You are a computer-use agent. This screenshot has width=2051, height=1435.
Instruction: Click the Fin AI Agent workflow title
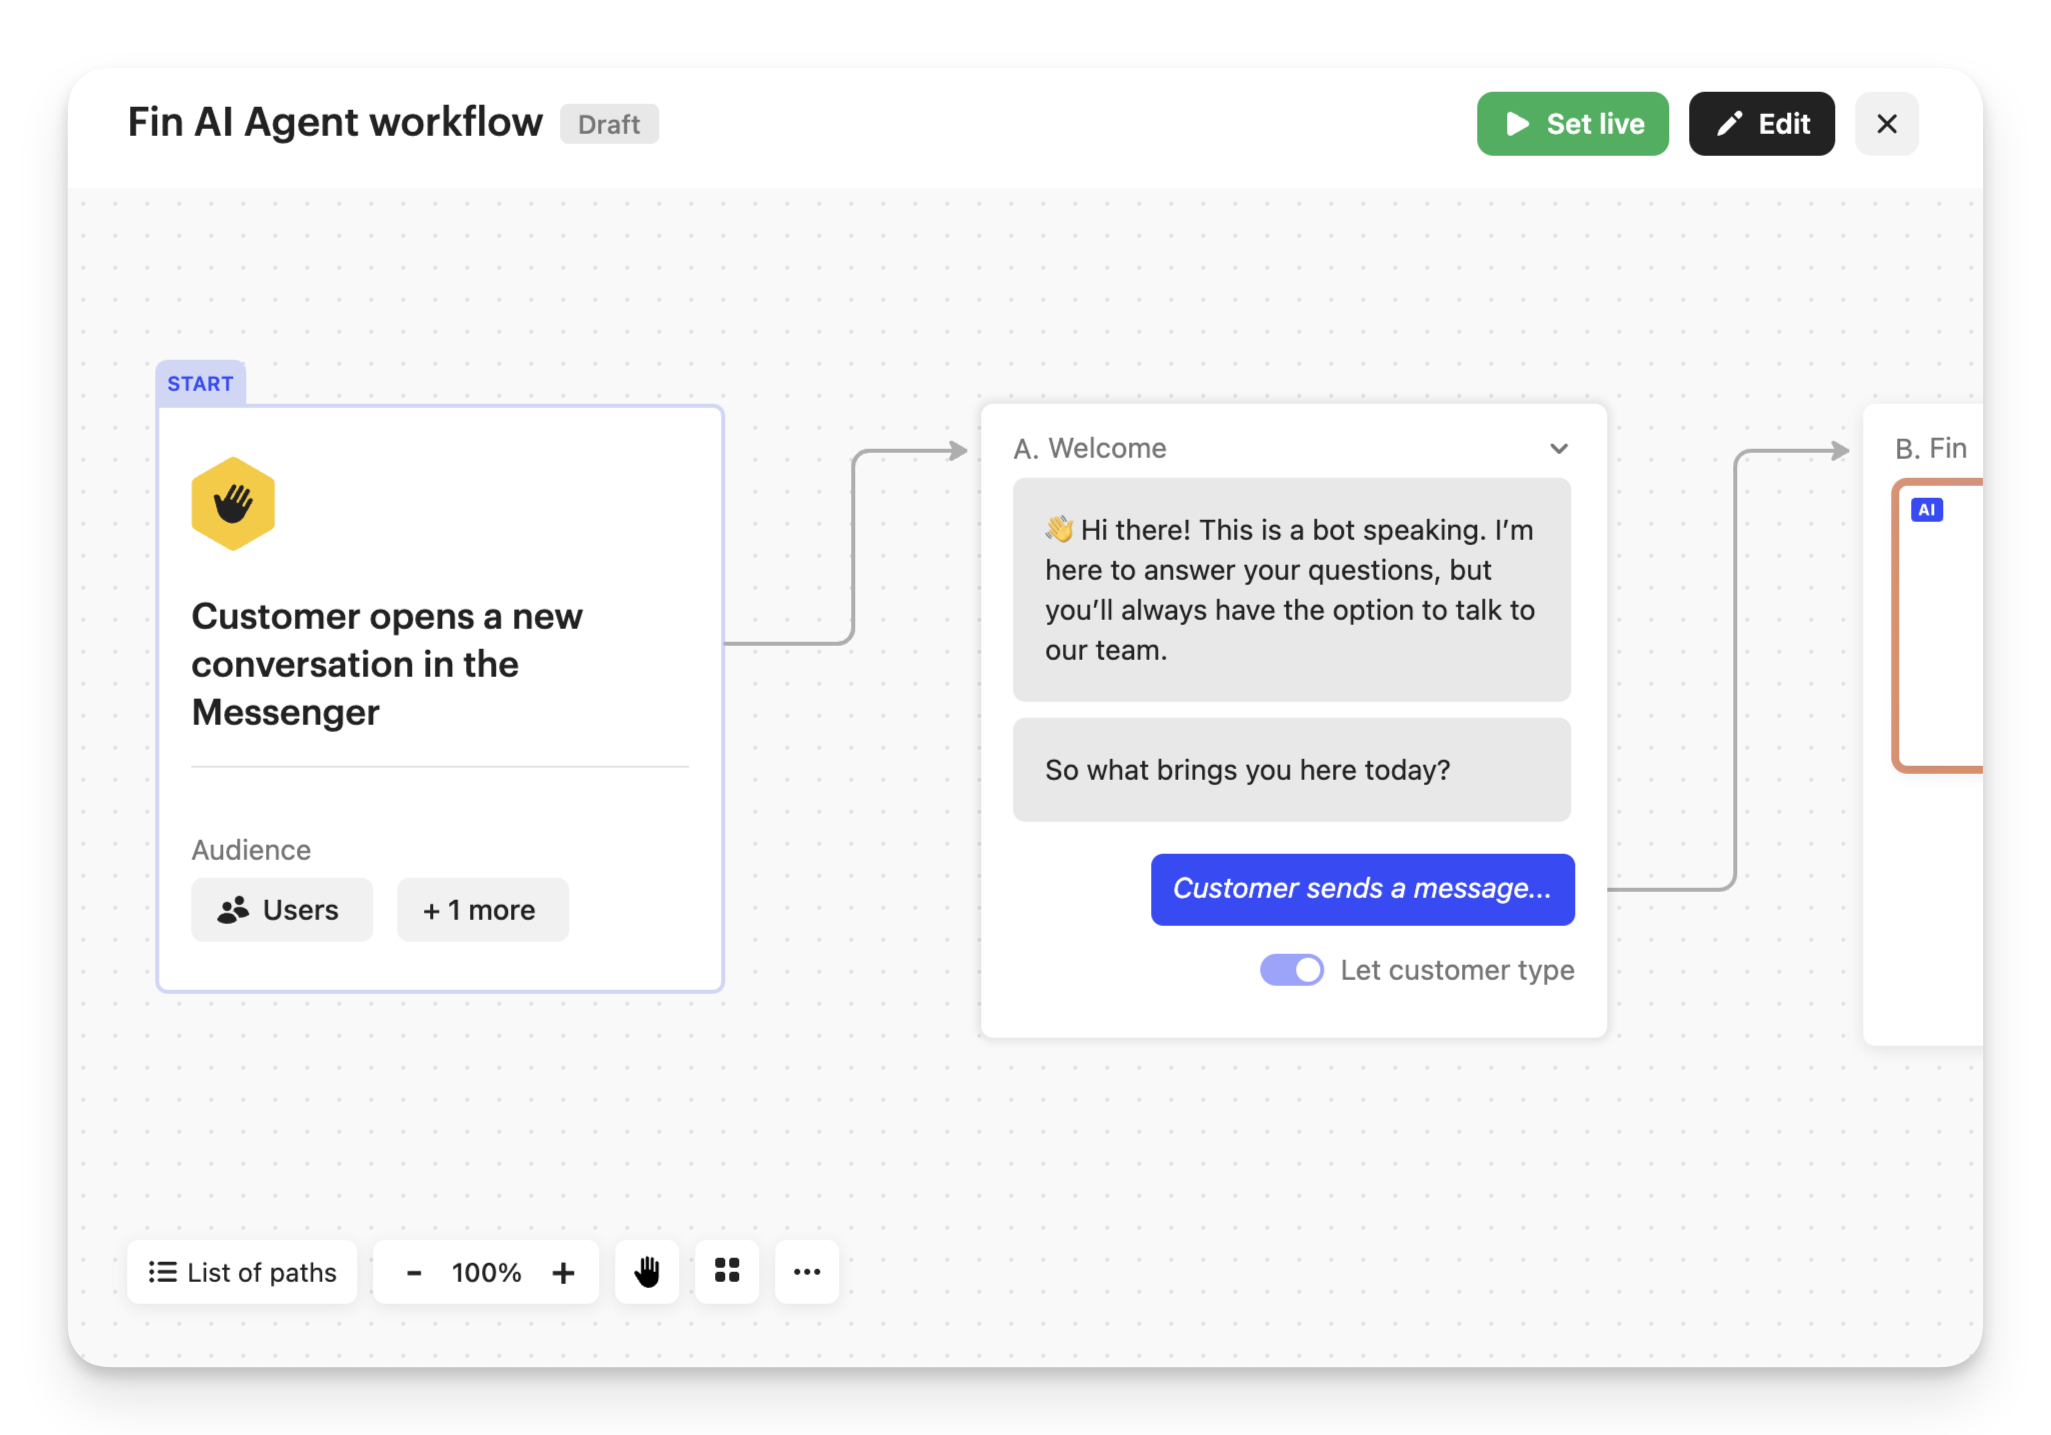point(335,122)
